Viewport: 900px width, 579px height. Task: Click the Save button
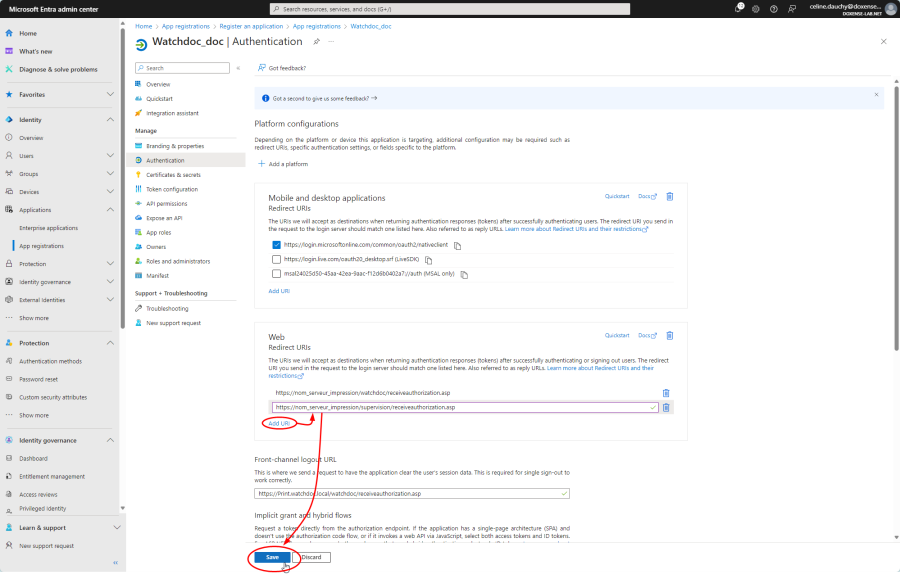coord(272,557)
